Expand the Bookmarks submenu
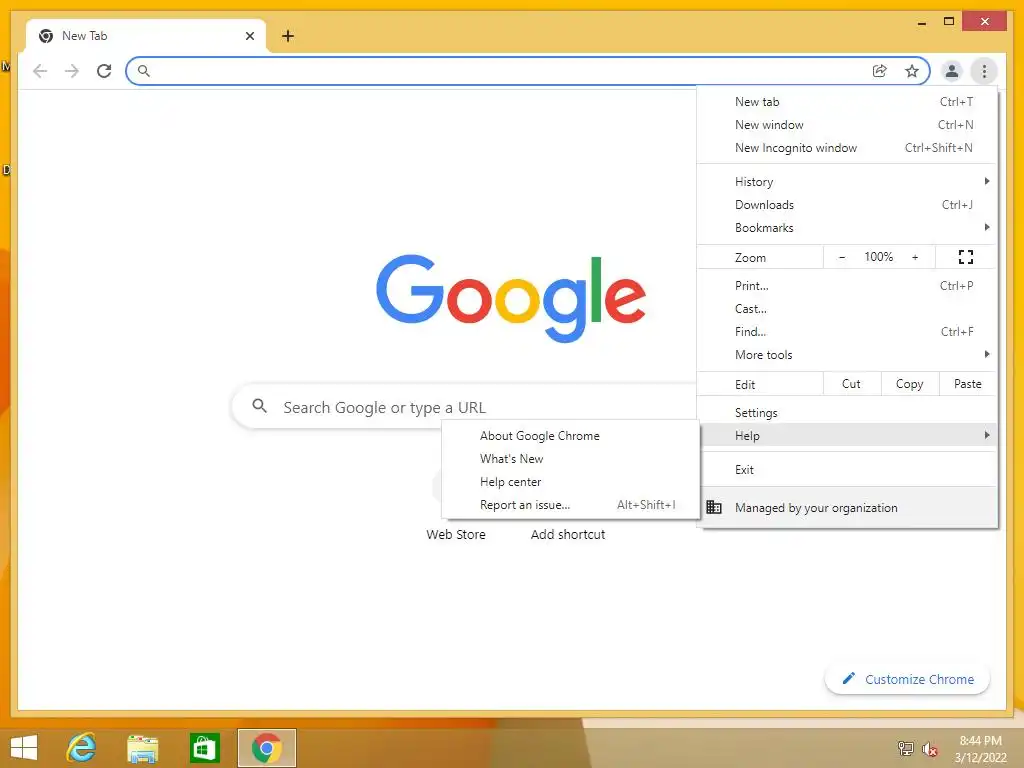This screenshot has width=1024, height=768. (x=847, y=227)
